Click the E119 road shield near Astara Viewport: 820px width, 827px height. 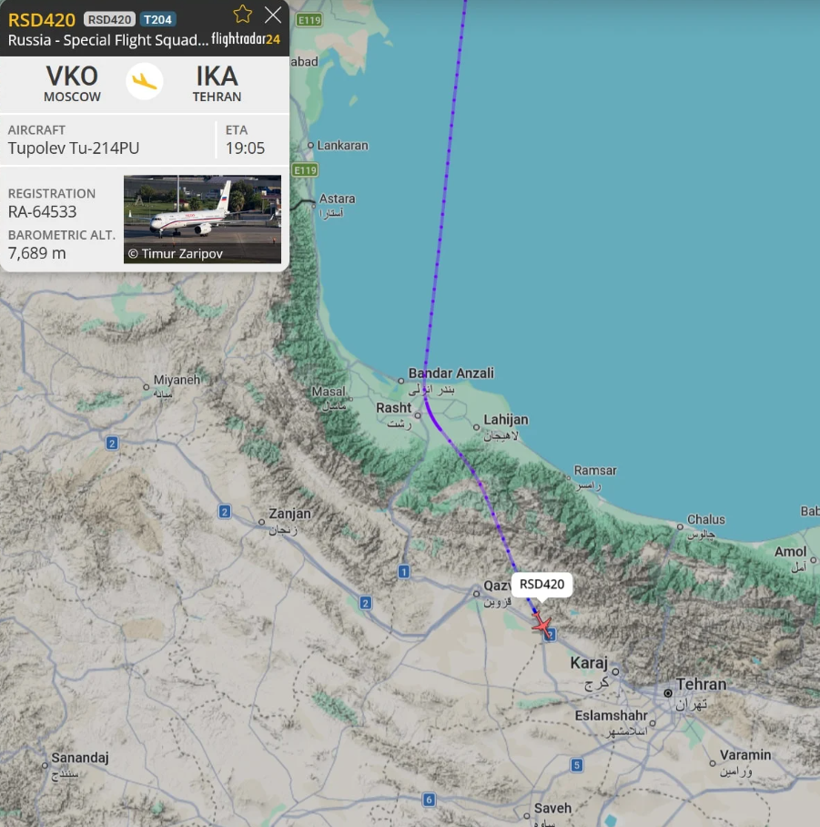coord(305,170)
